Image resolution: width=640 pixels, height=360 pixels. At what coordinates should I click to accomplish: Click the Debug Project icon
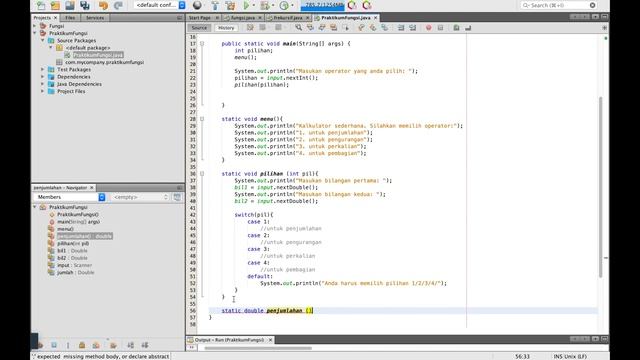point(264,5)
